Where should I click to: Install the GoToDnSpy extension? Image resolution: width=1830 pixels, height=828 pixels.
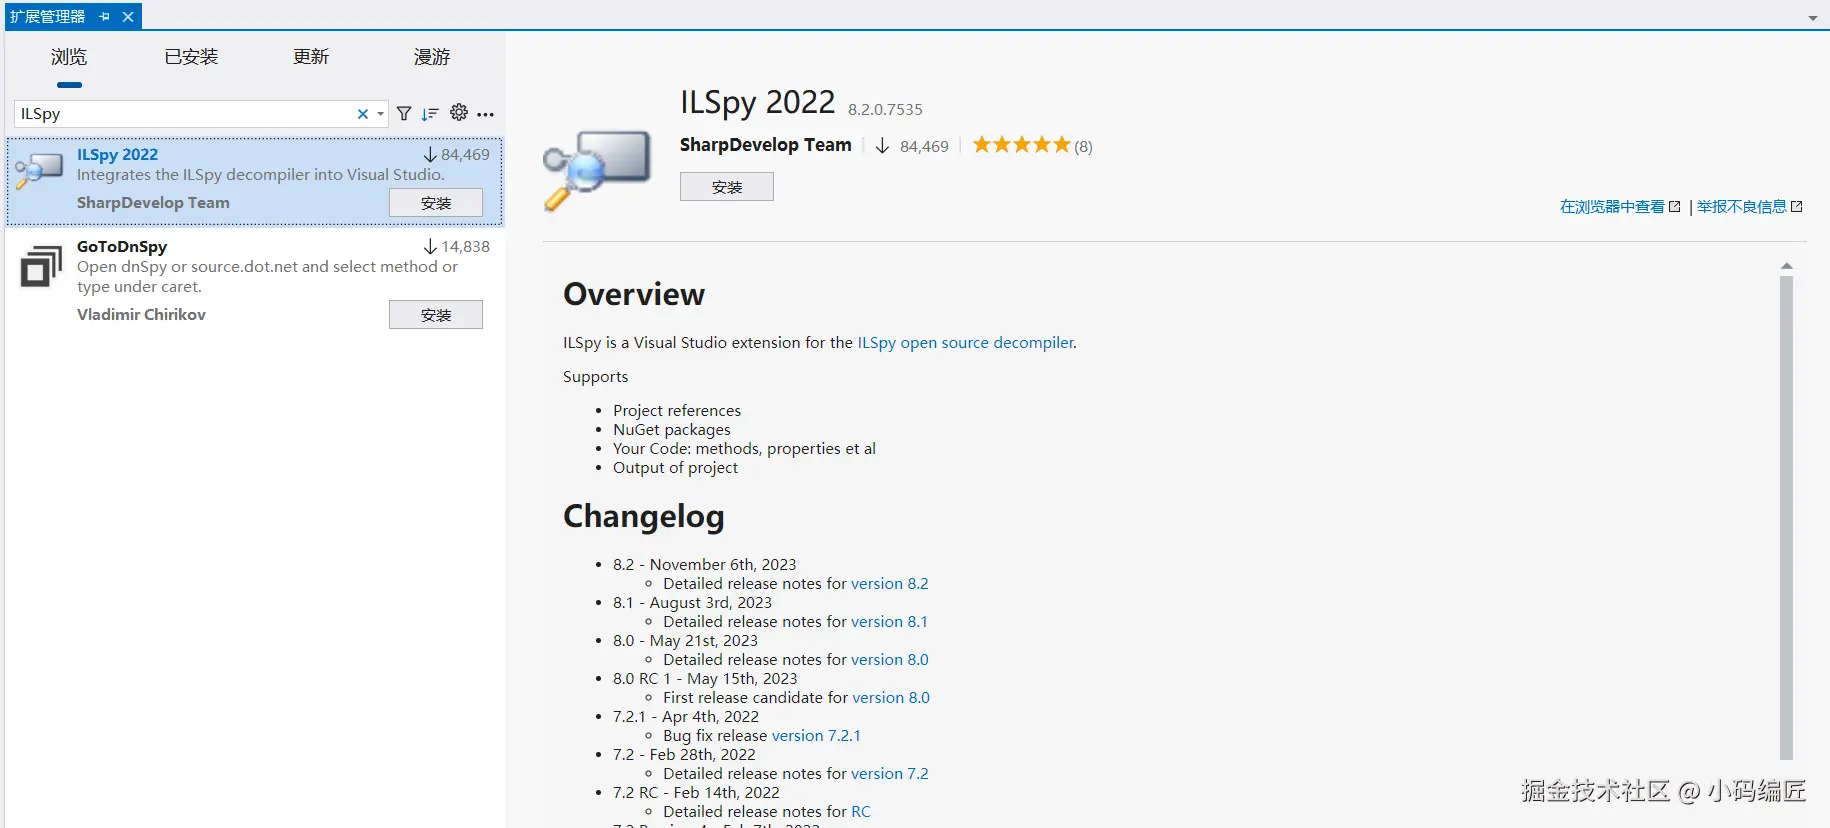click(436, 315)
